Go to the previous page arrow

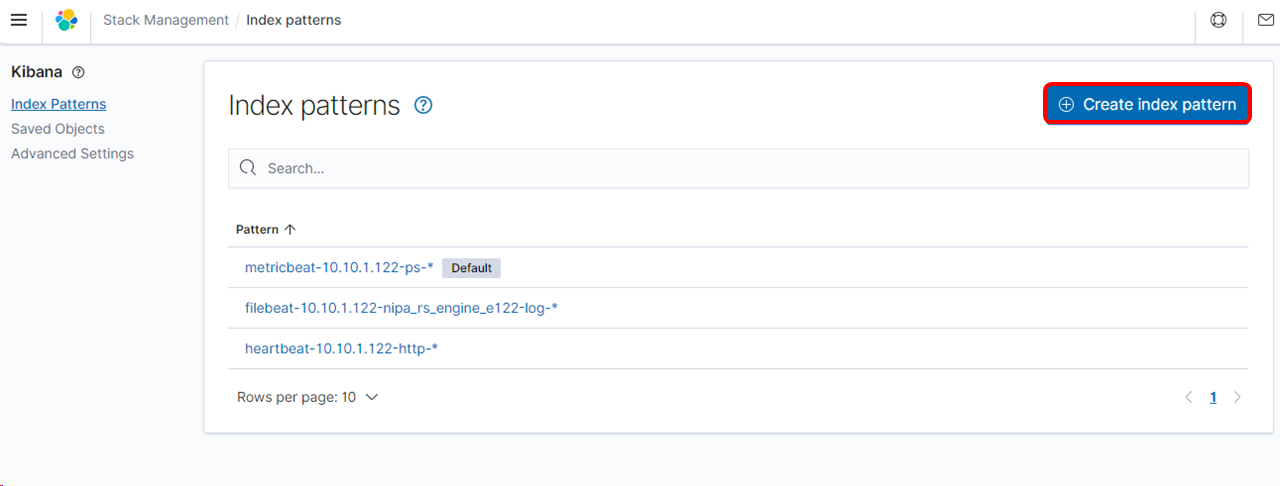pos(1189,397)
